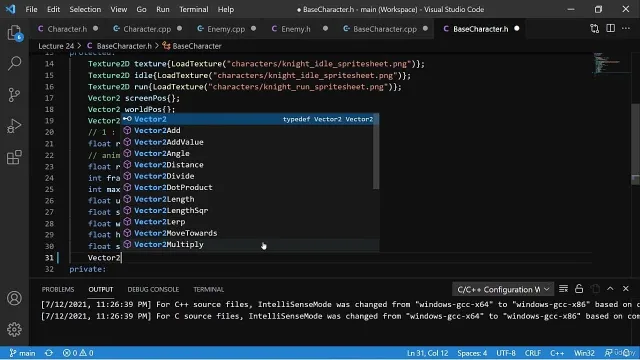Screen dimensions: 640x360
Task: Switch to Enemy.cpp tab
Action: coord(226,29)
